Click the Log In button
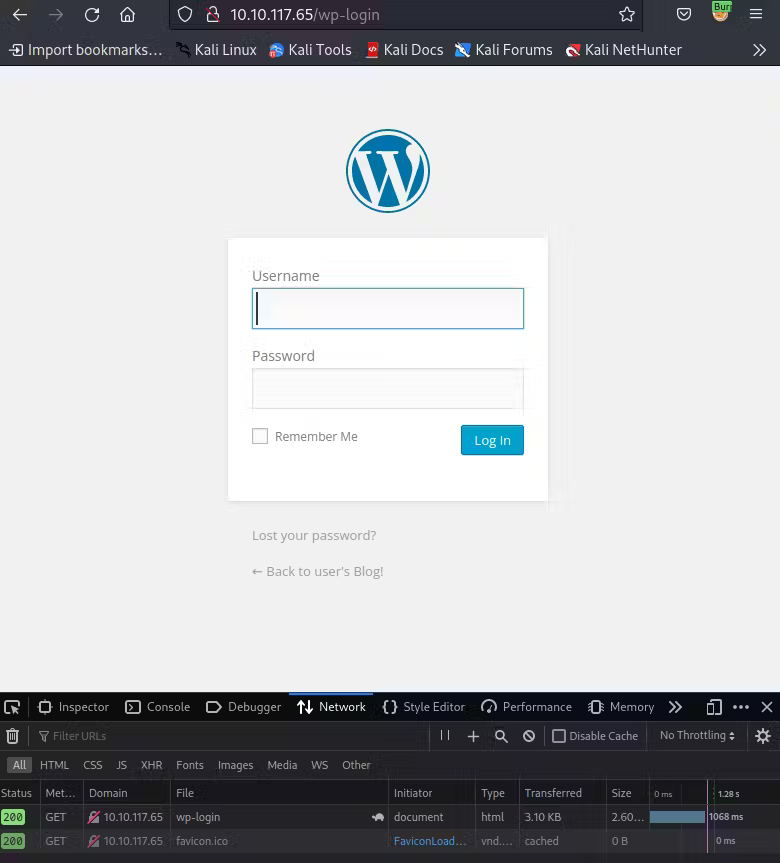Image resolution: width=780 pixels, height=863 pixels. [x=492, y=440]
